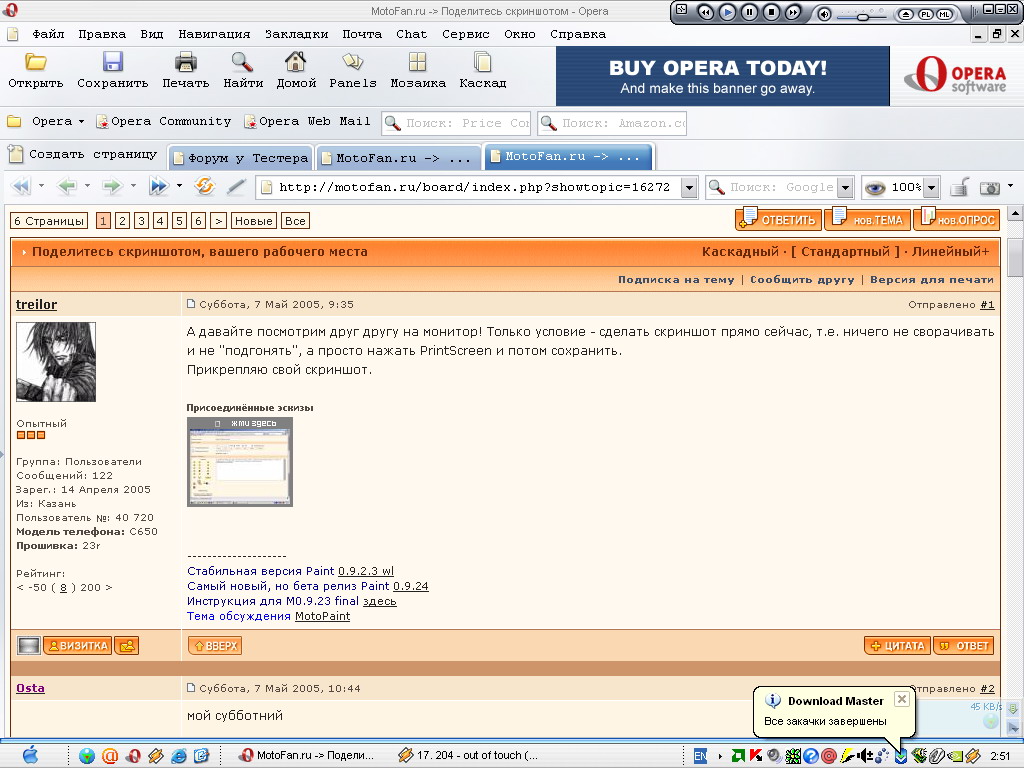
Task: Click the ВИЗИТКА button under treilor
Action: (x=77, y=646)
